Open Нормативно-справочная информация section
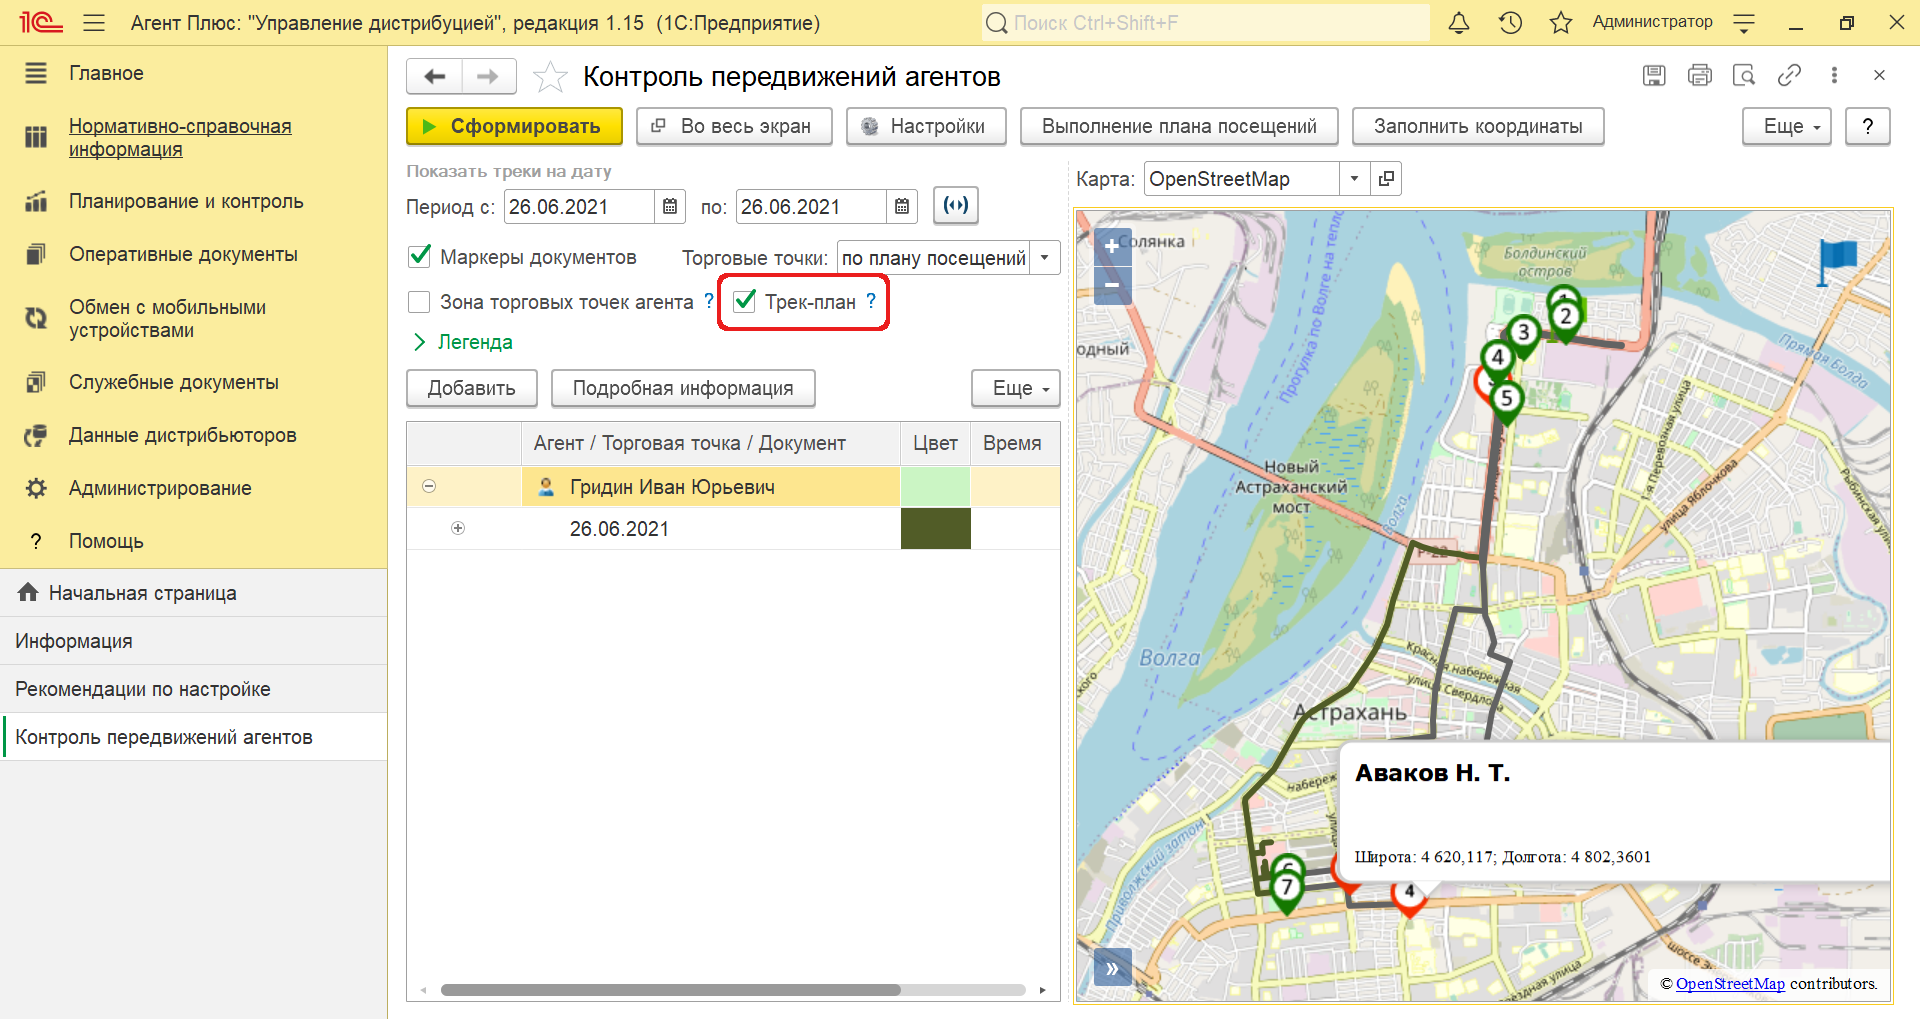The image size is (1920, 1019). (x=180, y=137)
